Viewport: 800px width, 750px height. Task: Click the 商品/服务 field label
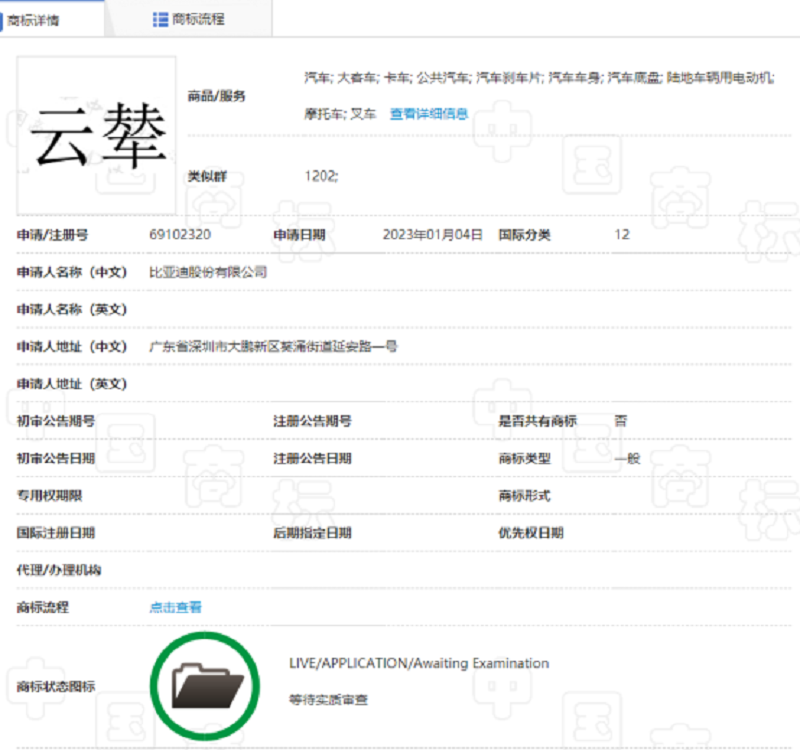coord(216,96)
